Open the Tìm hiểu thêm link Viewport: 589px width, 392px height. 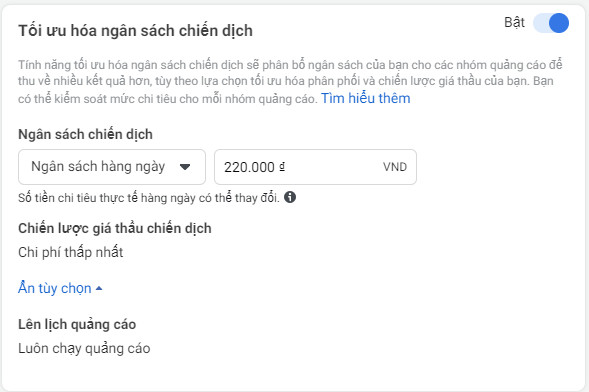365,98
